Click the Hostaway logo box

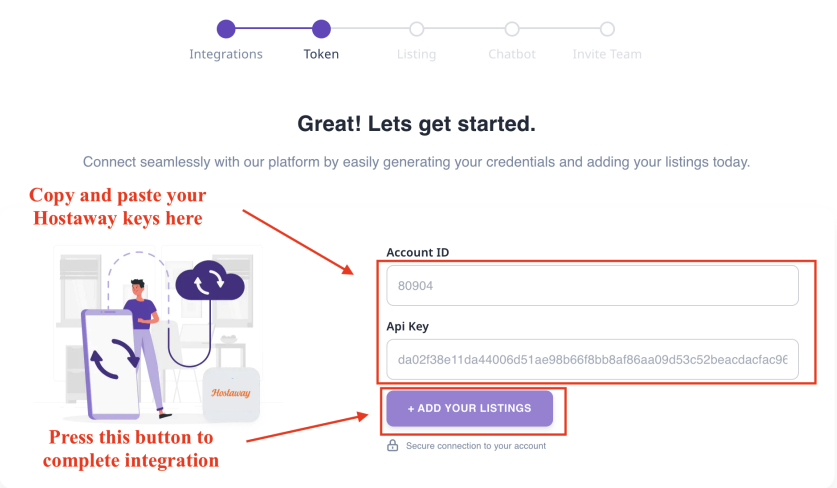coord(231,393)
